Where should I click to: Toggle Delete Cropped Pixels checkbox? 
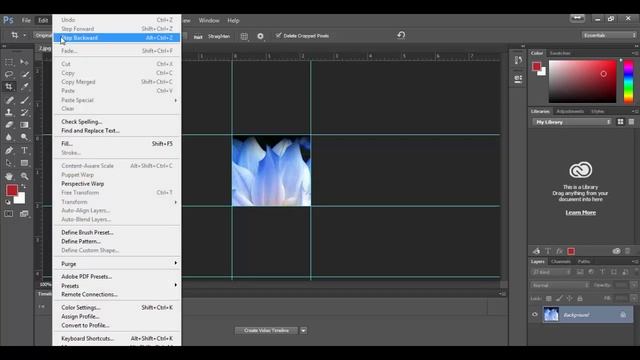[x=278, y=36]
